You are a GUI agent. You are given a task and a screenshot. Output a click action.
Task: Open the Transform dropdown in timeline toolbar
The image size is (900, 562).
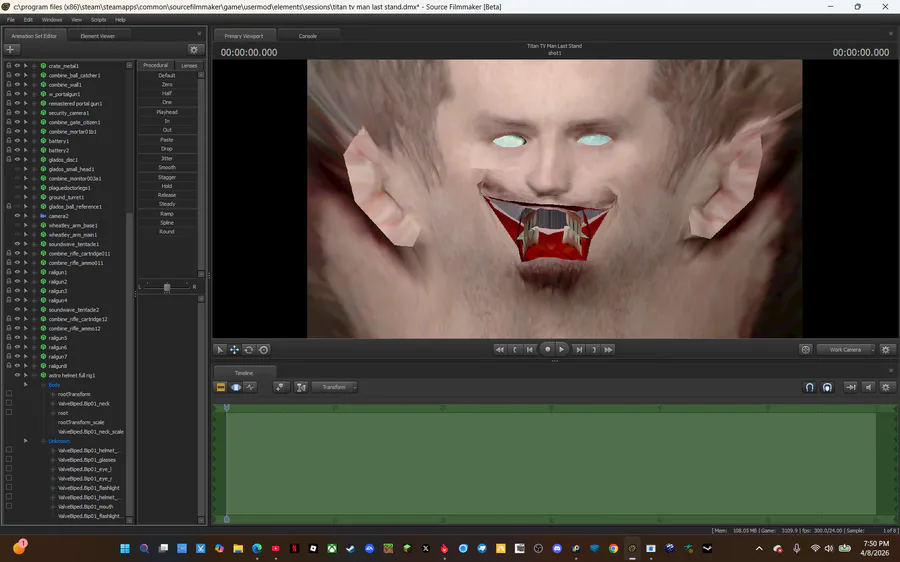tap(335, 387)
